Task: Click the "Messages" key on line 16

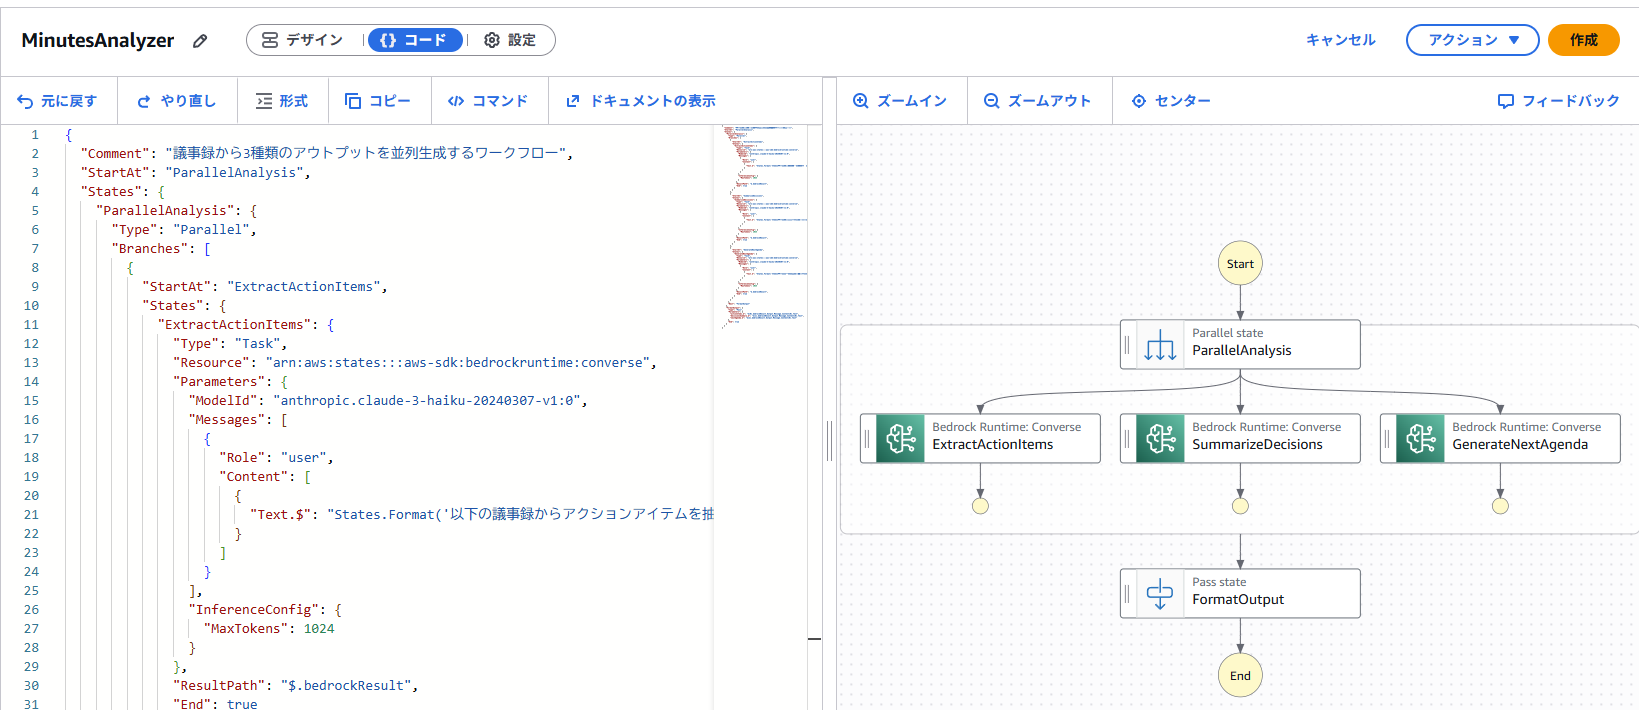Action: [x=227, y=419]
